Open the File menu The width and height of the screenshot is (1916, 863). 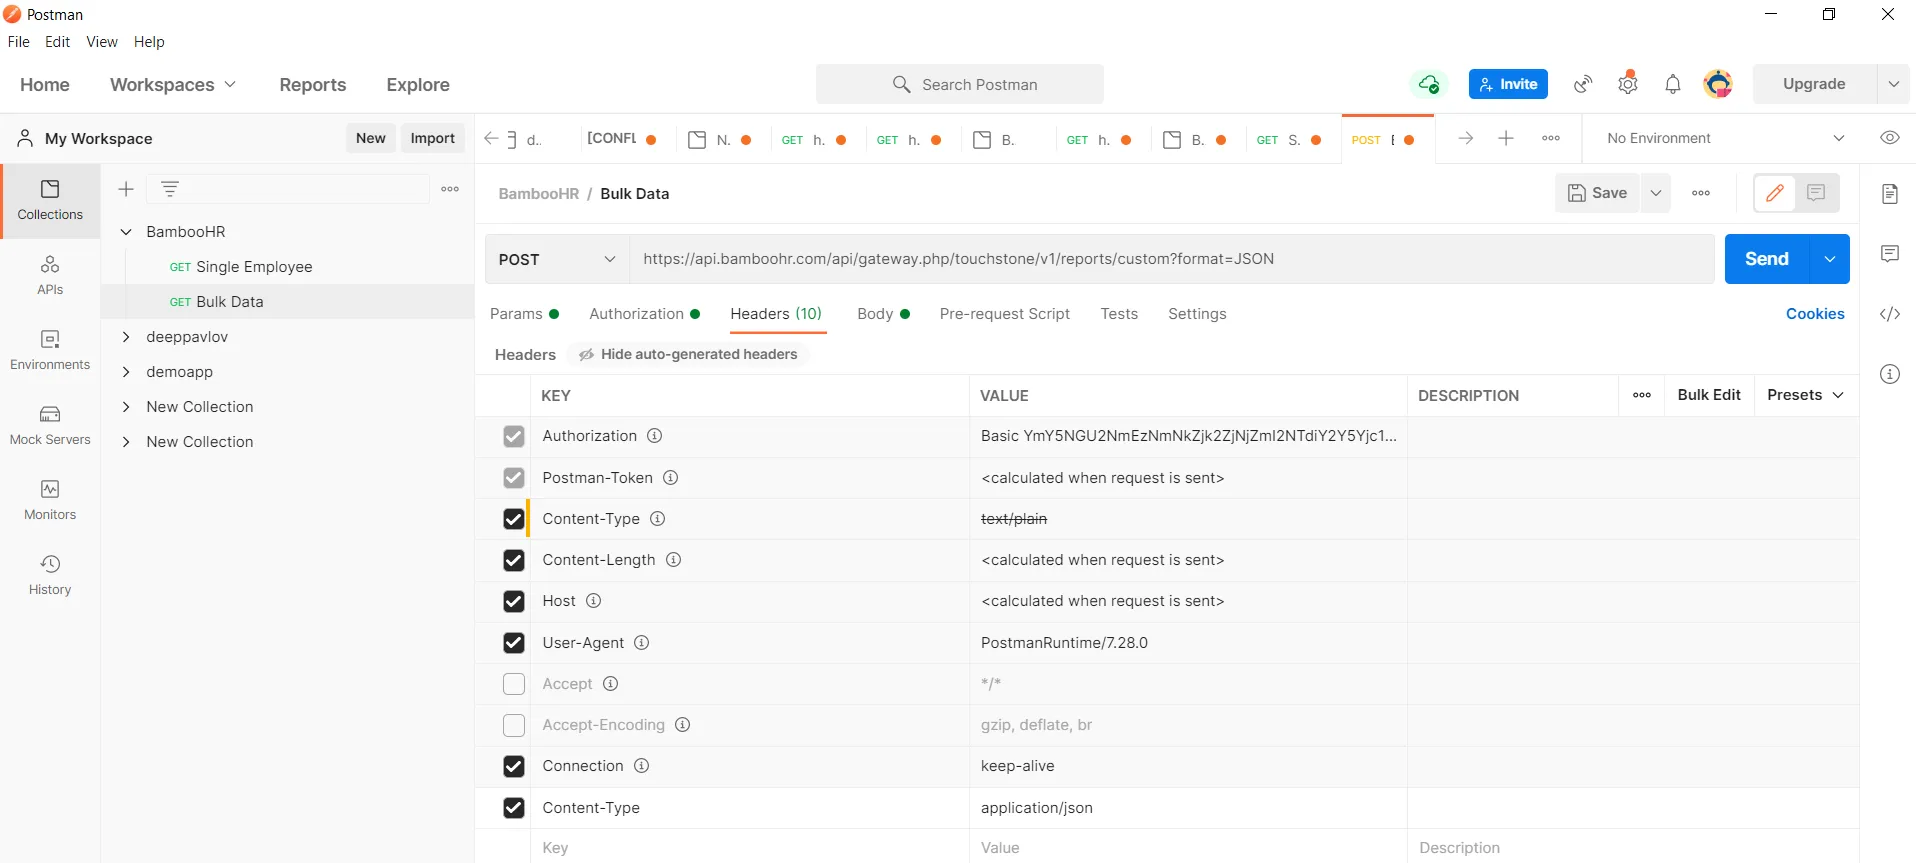pos(19,42)
